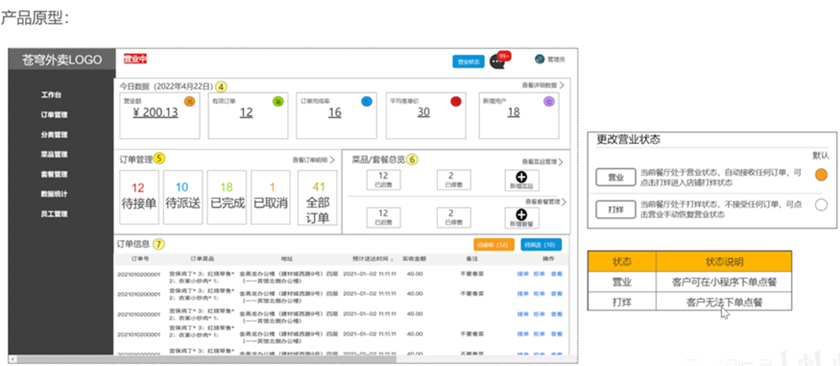Click value 16 under 订单完成率
840x366 pixels.
coord(335,113)
